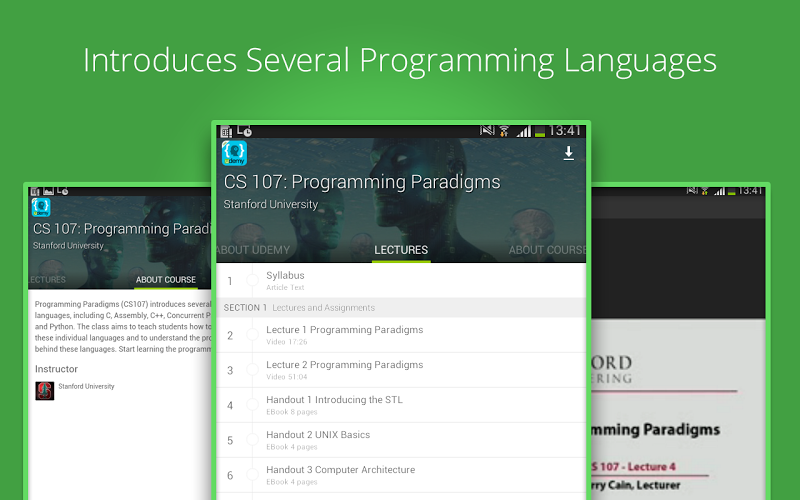Mark Lecture 2 progress circle
The image size is (800, 500).
pos(253,370)
